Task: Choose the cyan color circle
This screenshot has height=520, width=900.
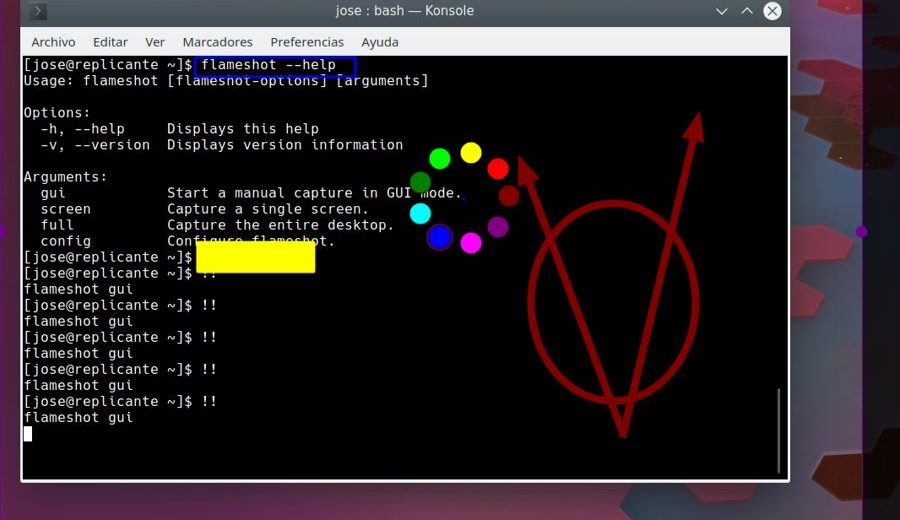Action: [421, 213]
